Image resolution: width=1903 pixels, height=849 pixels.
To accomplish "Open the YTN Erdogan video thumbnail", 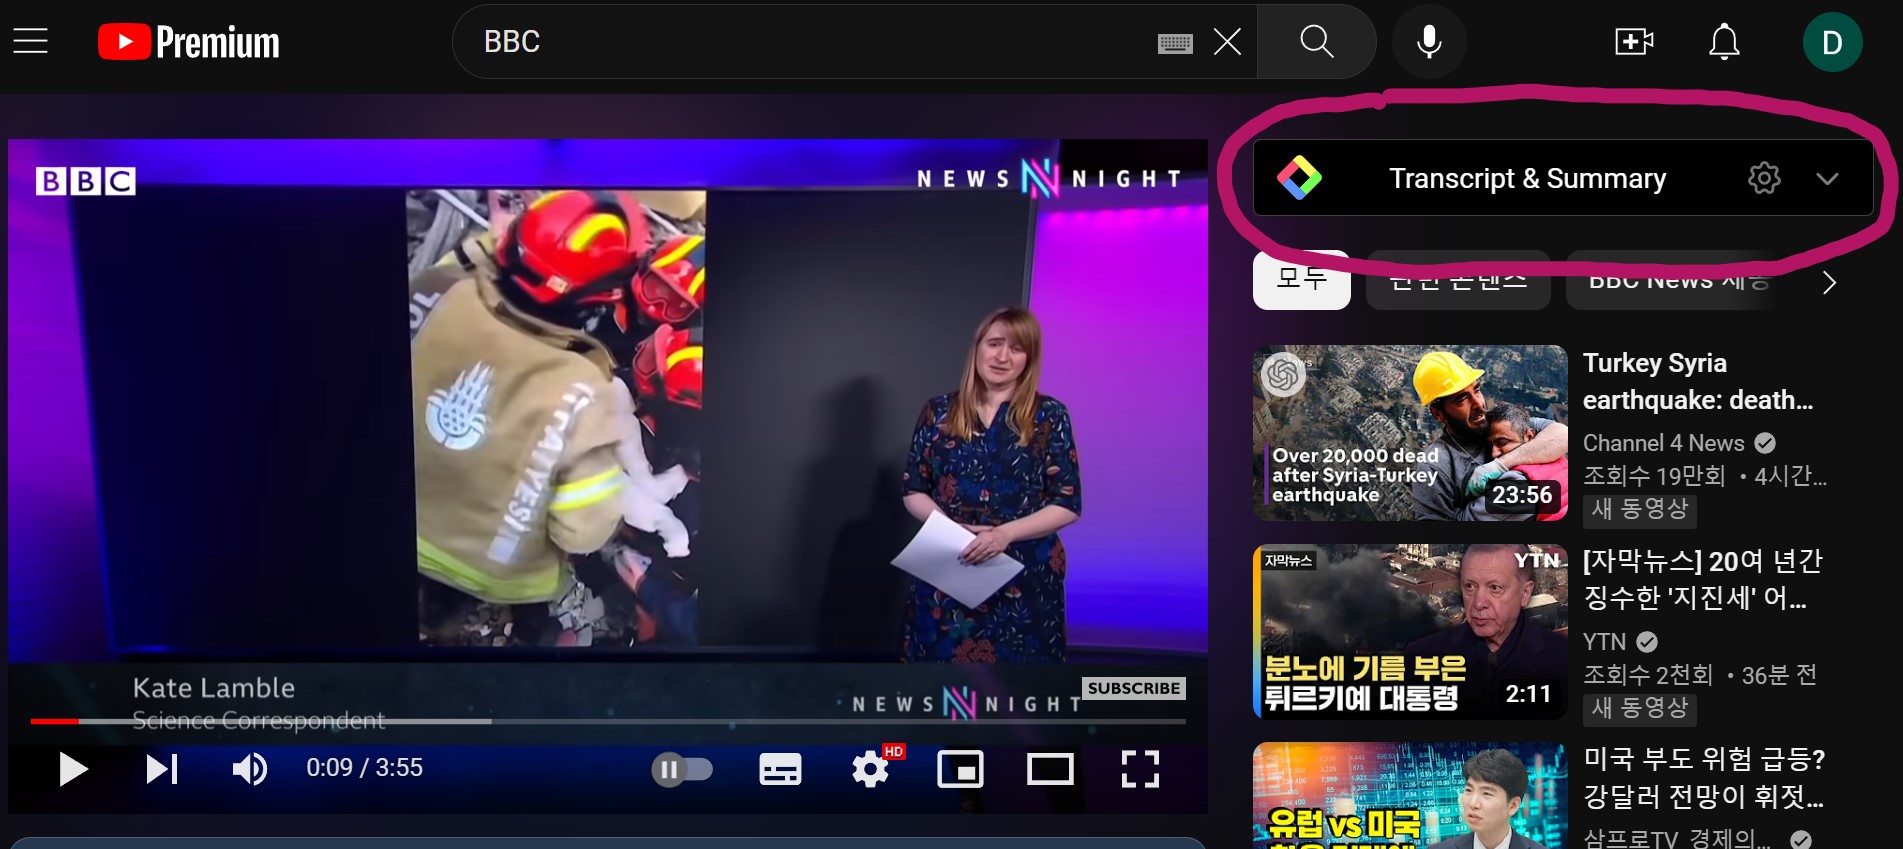I will [x=1410, y=631].
